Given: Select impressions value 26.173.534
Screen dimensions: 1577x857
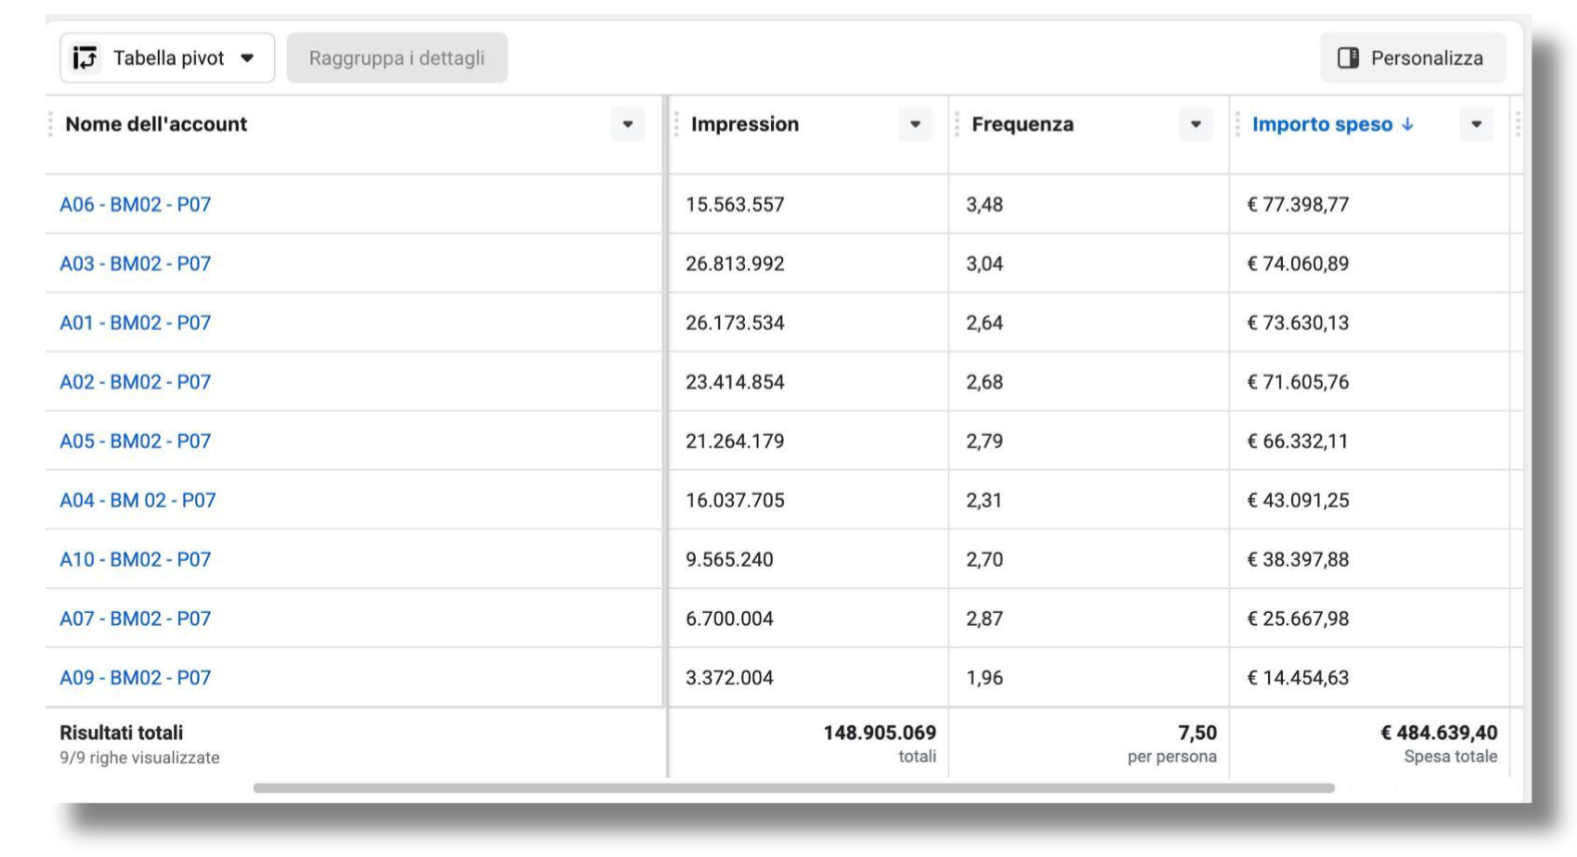Looking at the screenshot, I should tap(735, 322).
